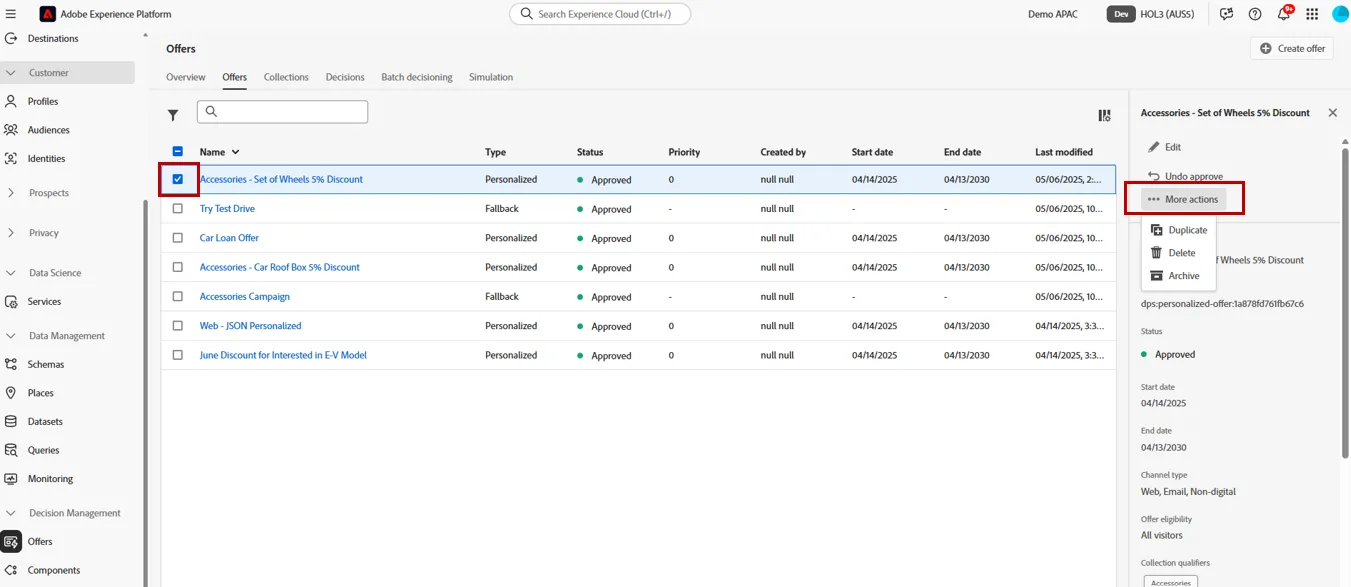This screenshot has width=1351, height=587.
Task: Open Datasets in the sidebar
Action: point(45,421)
